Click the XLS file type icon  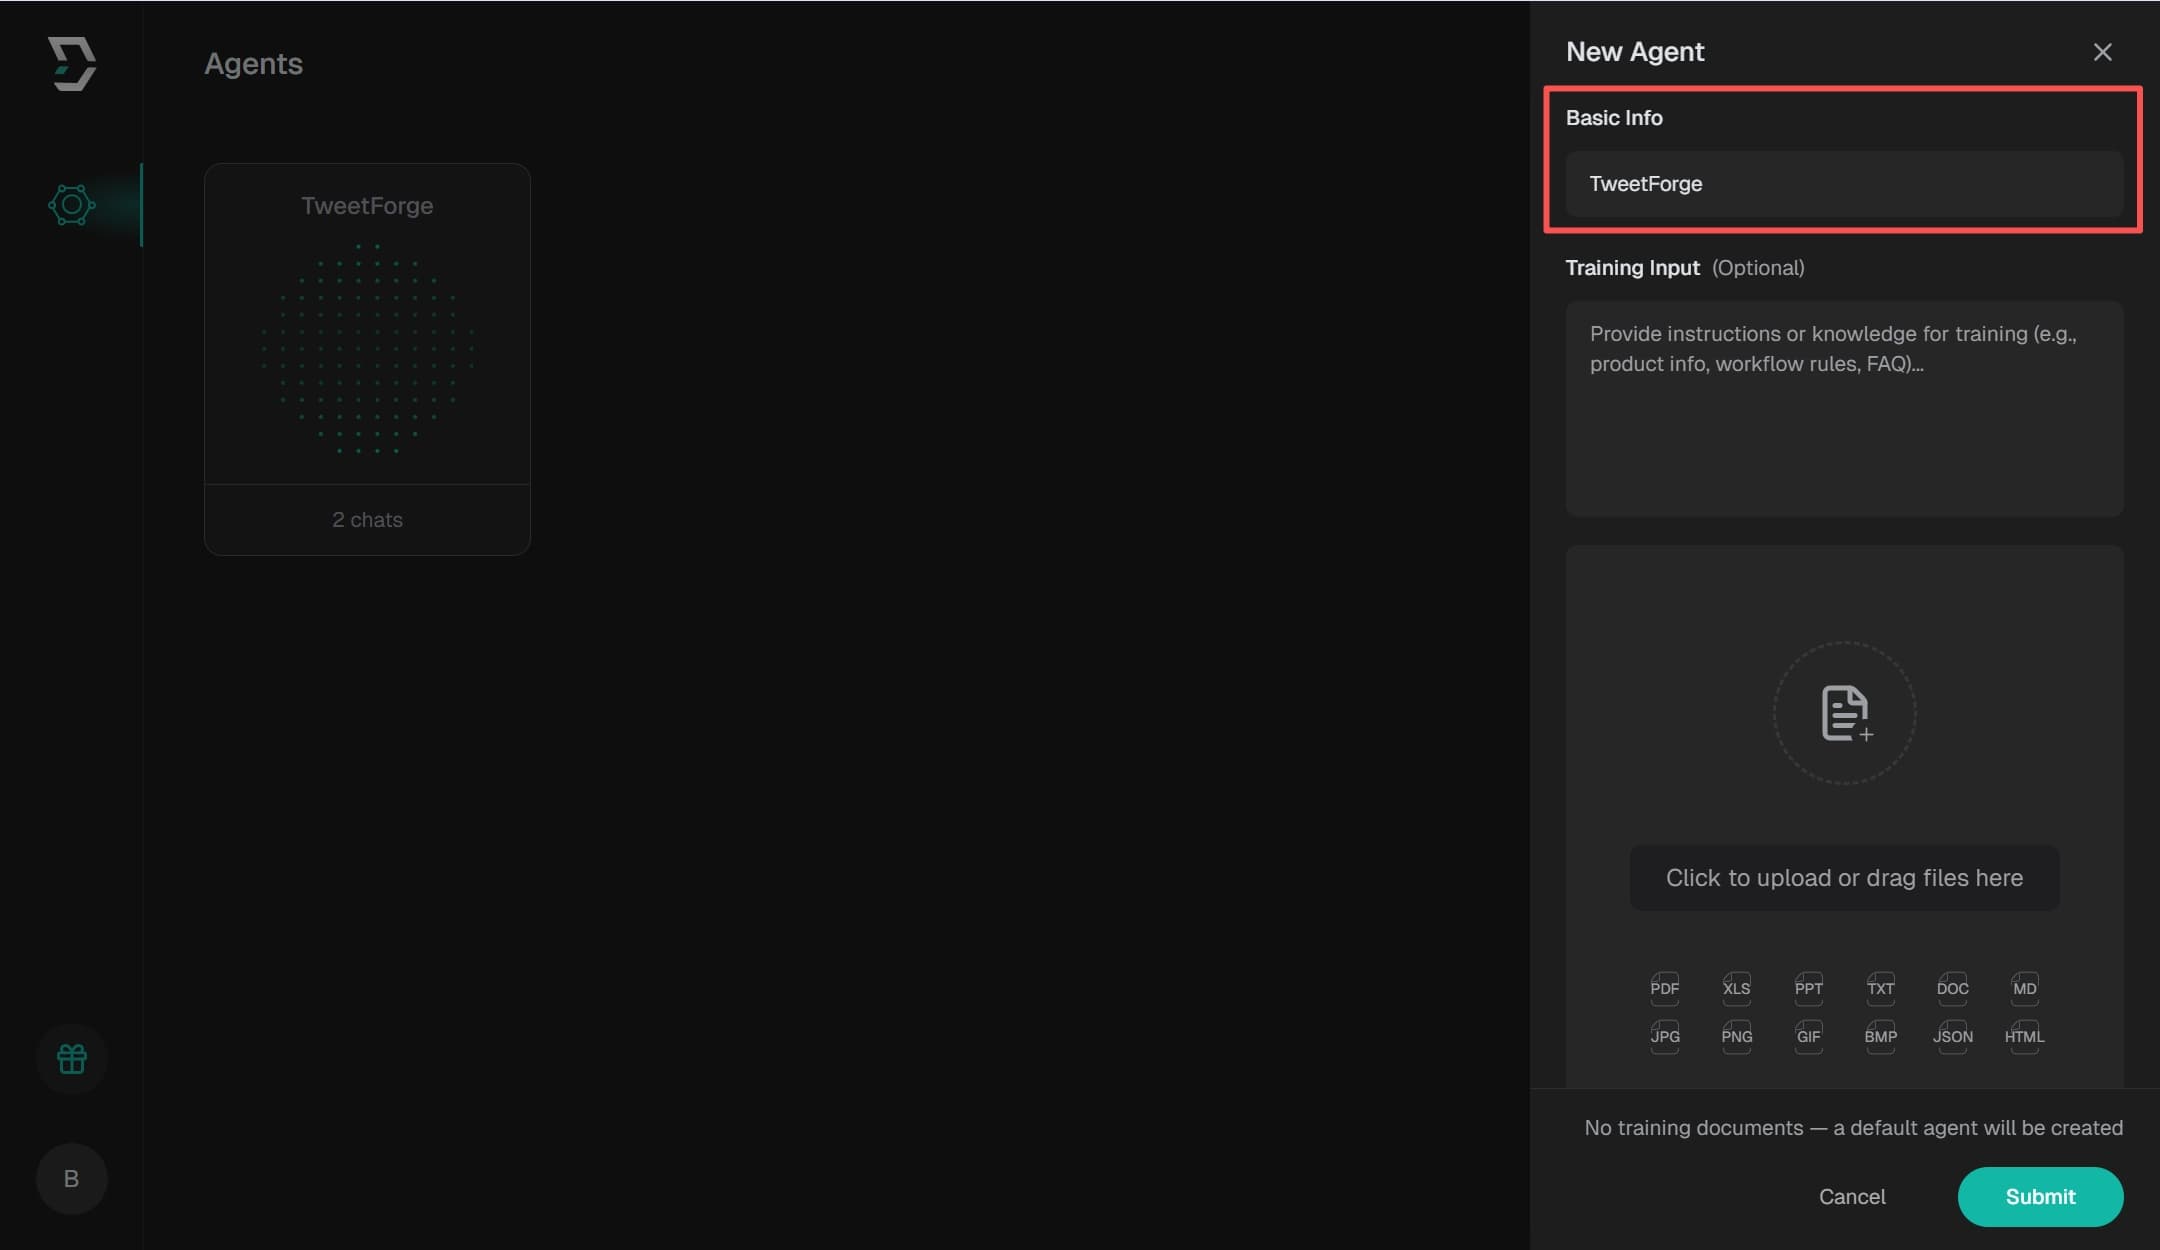coord(1736,988)
